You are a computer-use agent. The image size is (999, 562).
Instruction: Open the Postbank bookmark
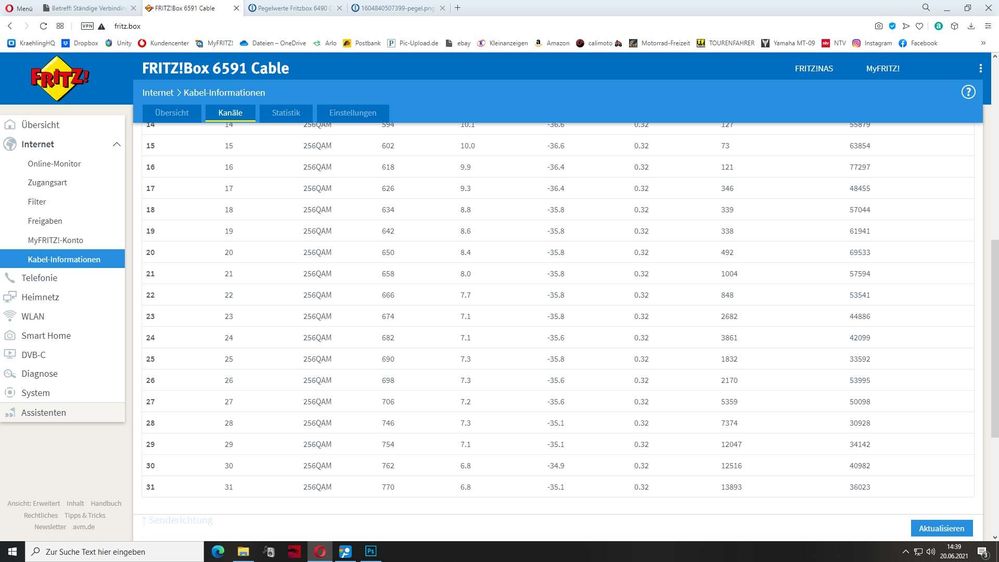pyautogui.click(x=361, y=43)
